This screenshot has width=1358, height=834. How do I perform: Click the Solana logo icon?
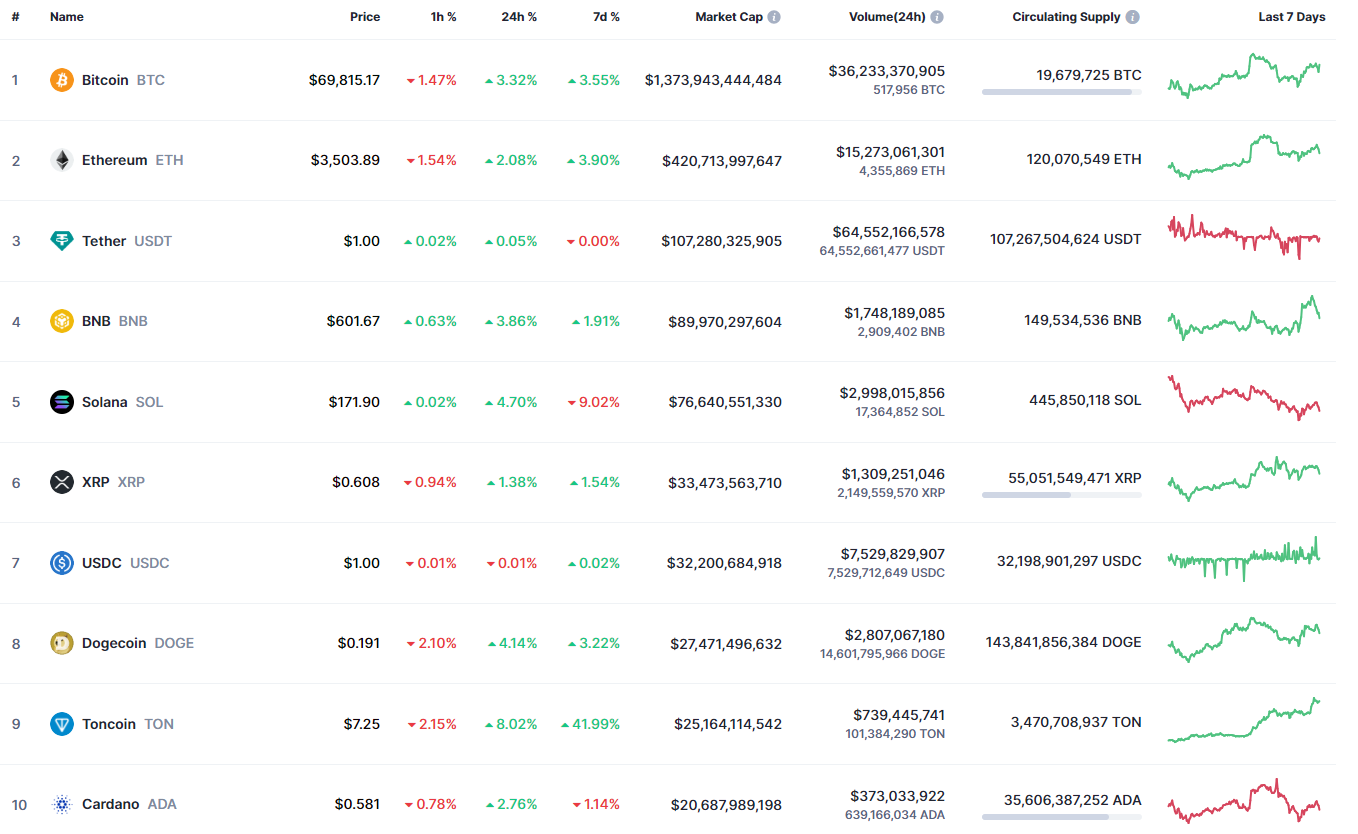[62, 402]
